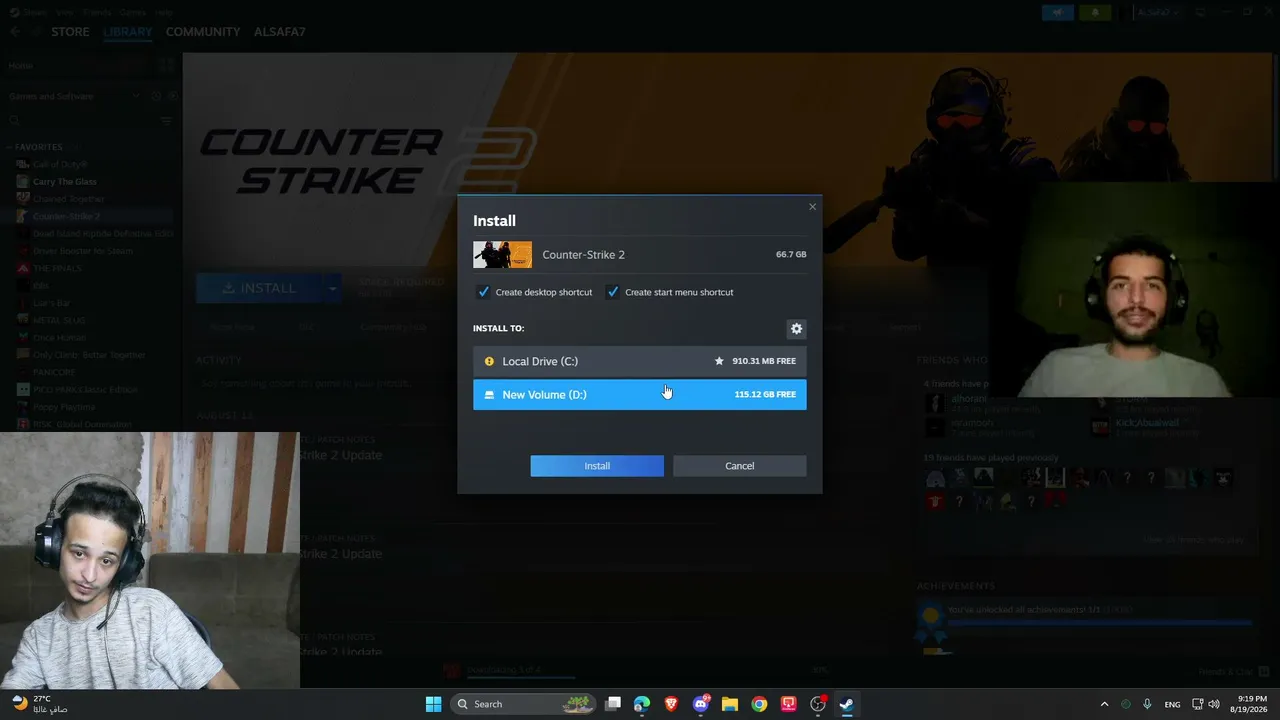Open the Friends menu in Steam
The width and height of the screenshot is (1280, 720).
pyautogui.click(x=97, y=12)
